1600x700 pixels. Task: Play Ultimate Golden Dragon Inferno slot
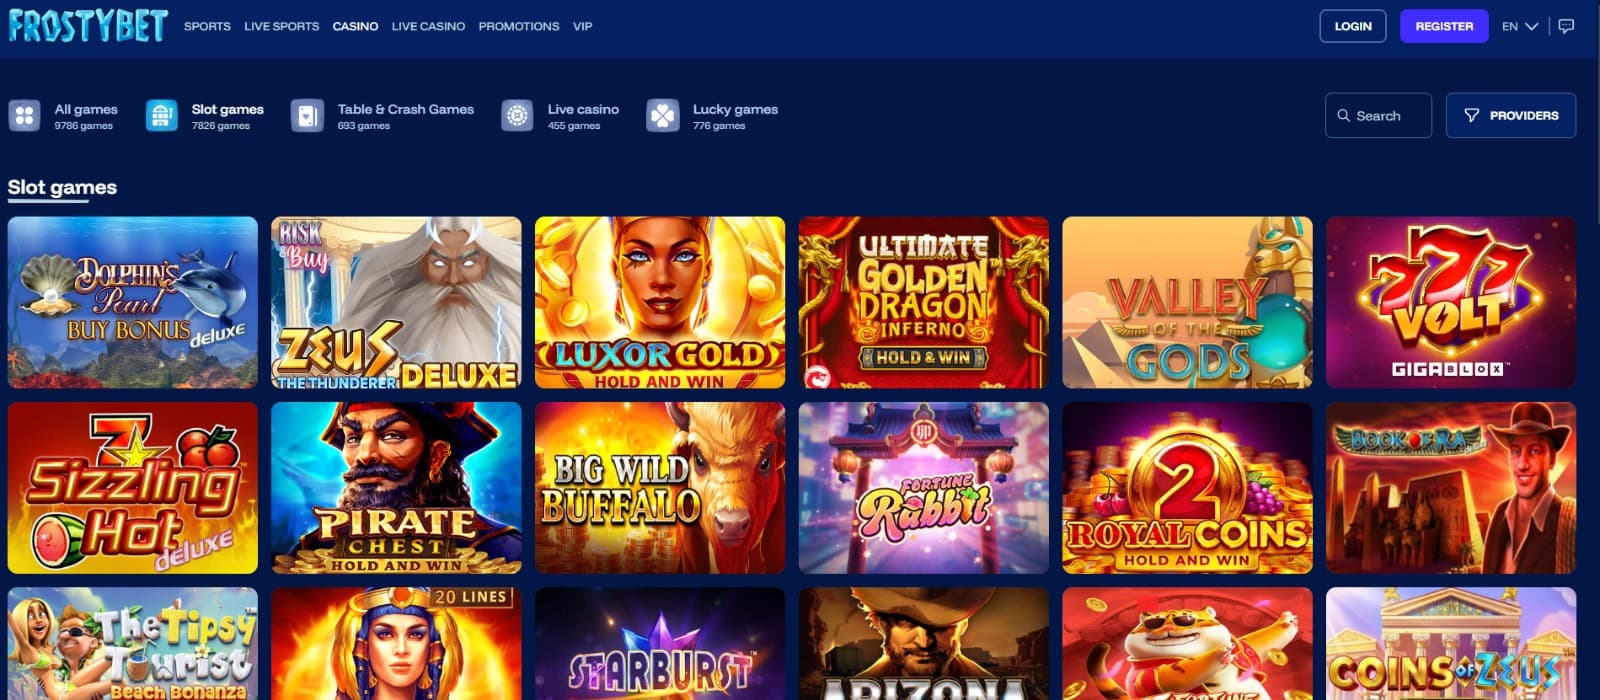[924, 302]
